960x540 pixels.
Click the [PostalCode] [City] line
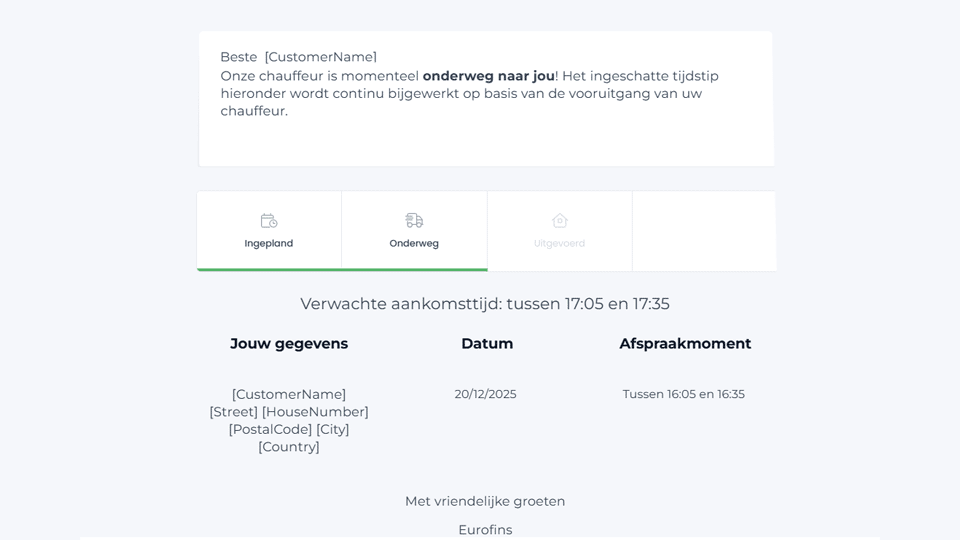coord(289,430)
